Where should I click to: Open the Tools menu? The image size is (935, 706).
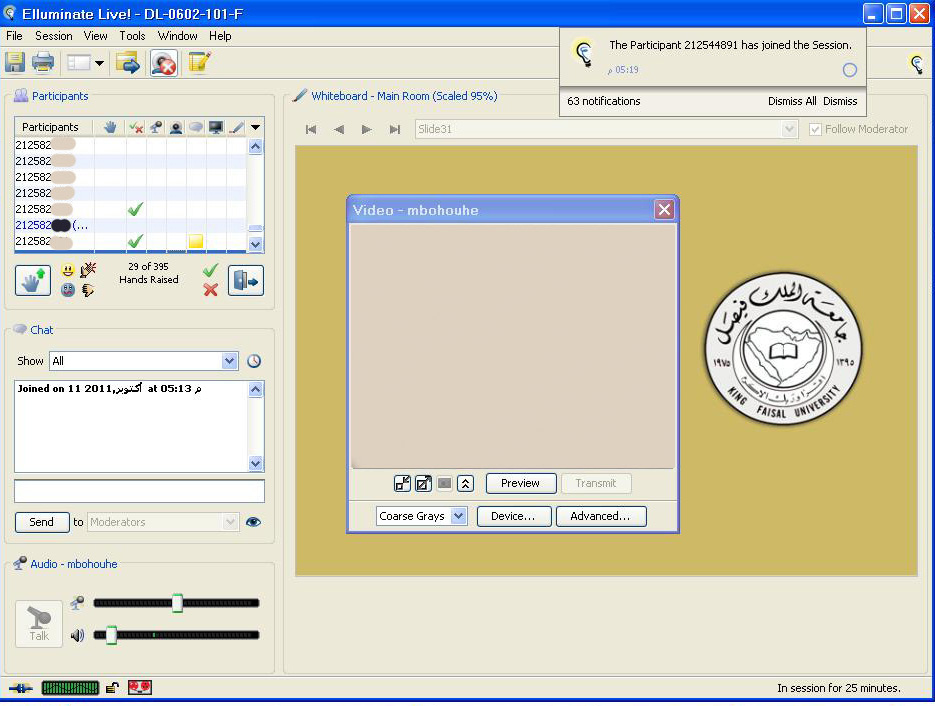[x=132, y=36]
